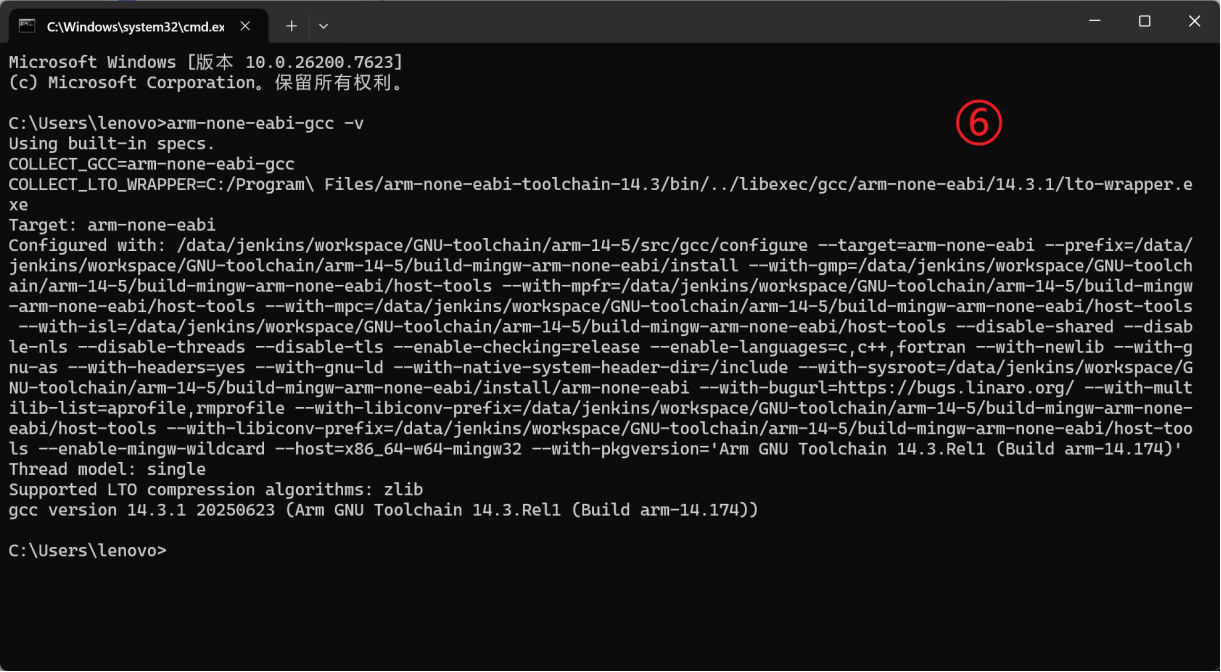Click the X to close the cmd.exe tab
This screenshot has width=1221, height=672.
[245, 27]
